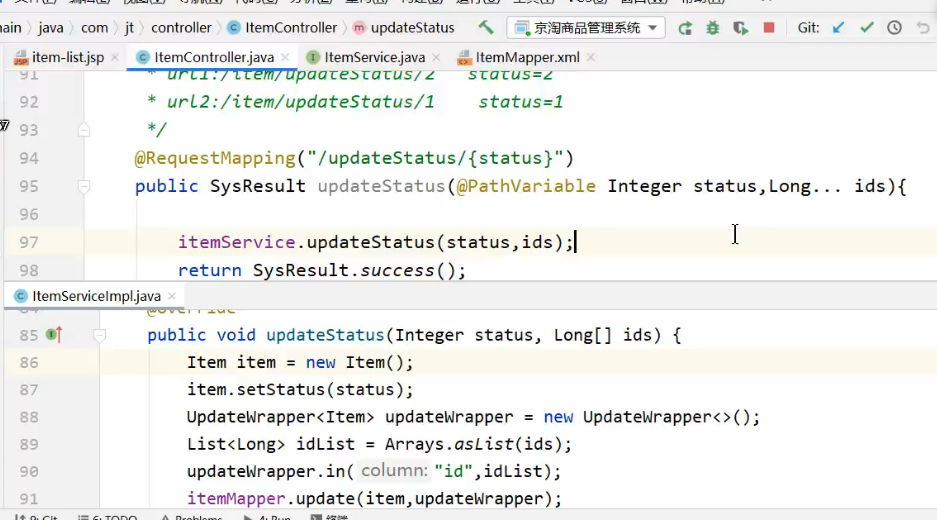Click the updateStatus method breadcrumb
937x520 pixels.
pyautogui.click(x=404, y=27)
